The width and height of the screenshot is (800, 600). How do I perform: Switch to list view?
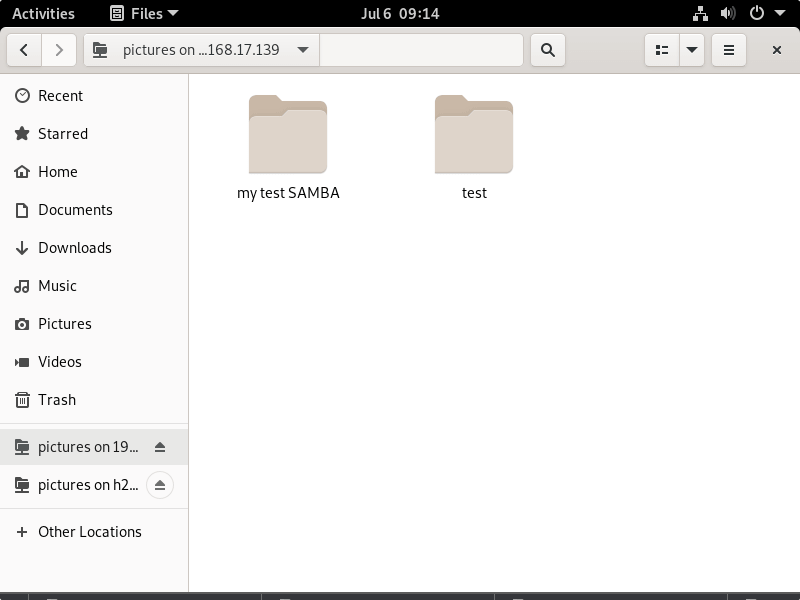click(x=662, y=50)
